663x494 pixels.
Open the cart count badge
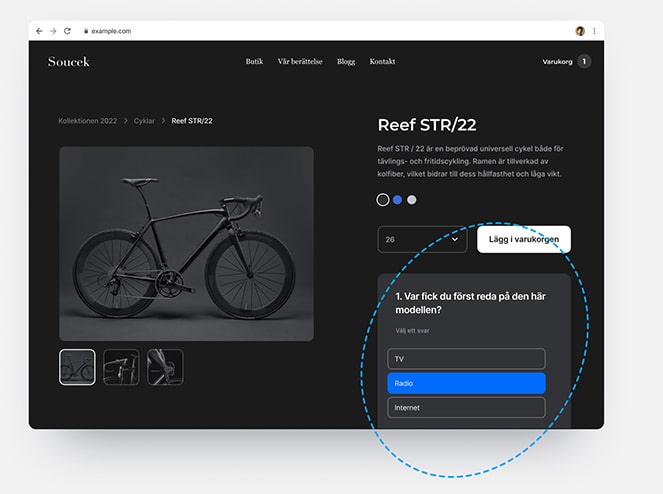pos(584,62)
